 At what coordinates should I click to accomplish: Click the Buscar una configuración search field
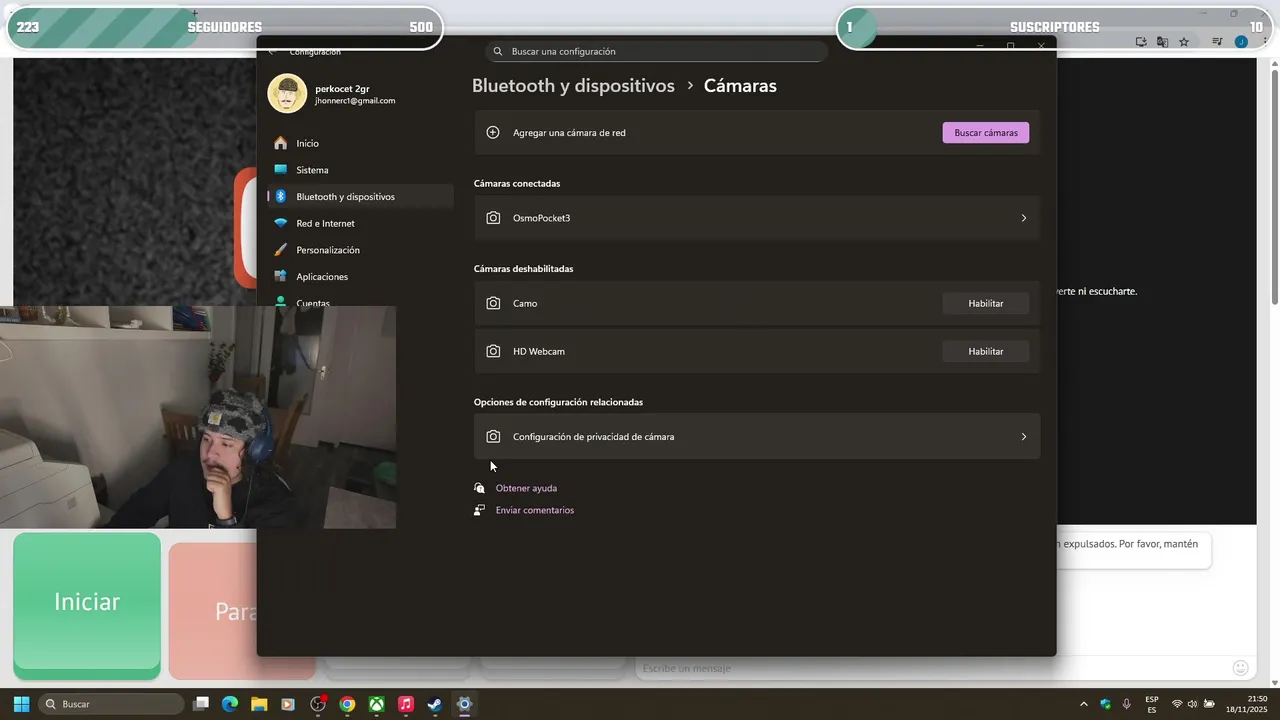pyautogui.click(x=656, y=51)
